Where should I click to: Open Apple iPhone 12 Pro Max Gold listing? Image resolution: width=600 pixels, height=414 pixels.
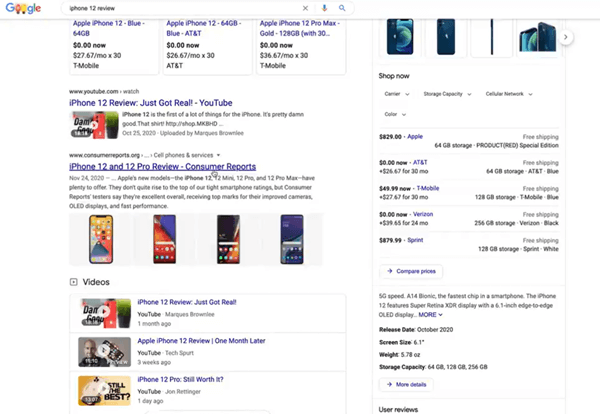[300, 28]
